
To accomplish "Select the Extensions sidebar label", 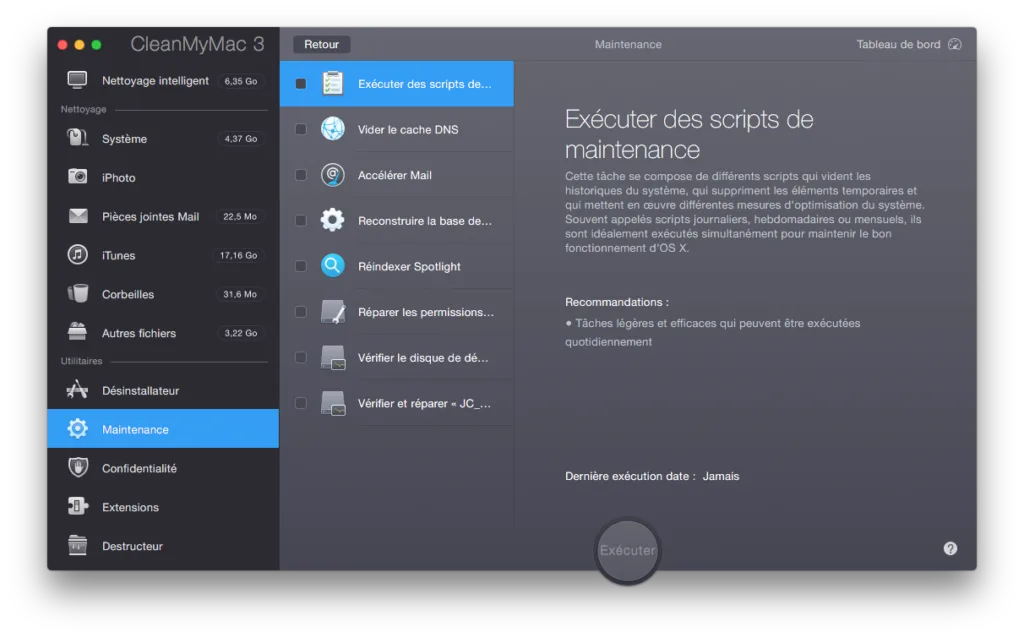I will coord(130,507).
